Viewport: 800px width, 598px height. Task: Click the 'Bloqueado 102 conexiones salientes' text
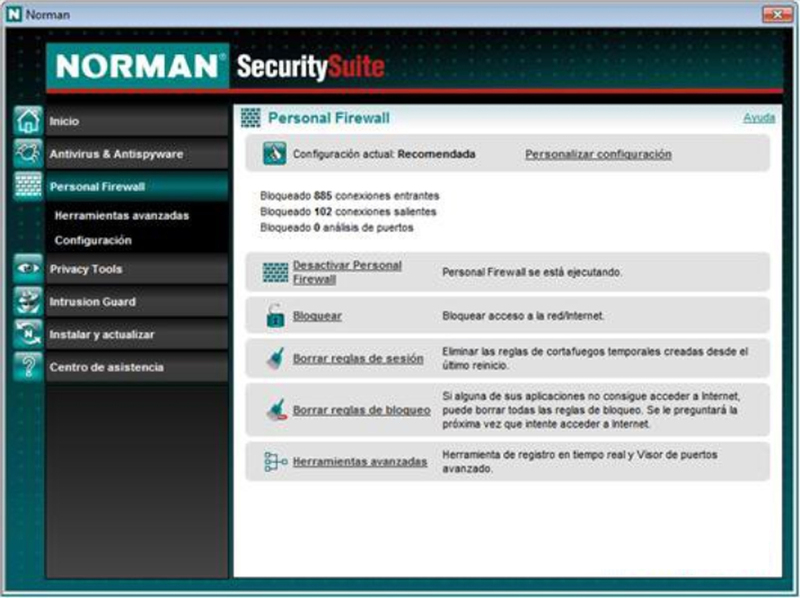click(348, 211)
